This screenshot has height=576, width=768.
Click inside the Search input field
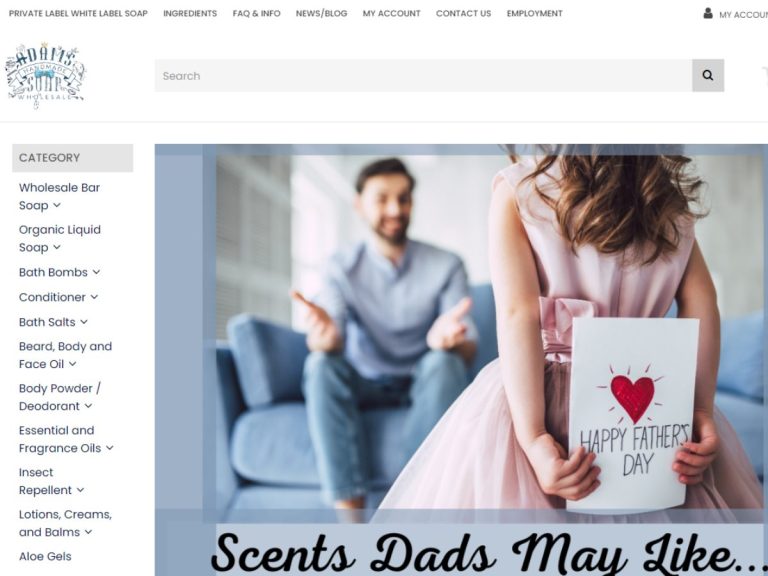click(424, 75)
